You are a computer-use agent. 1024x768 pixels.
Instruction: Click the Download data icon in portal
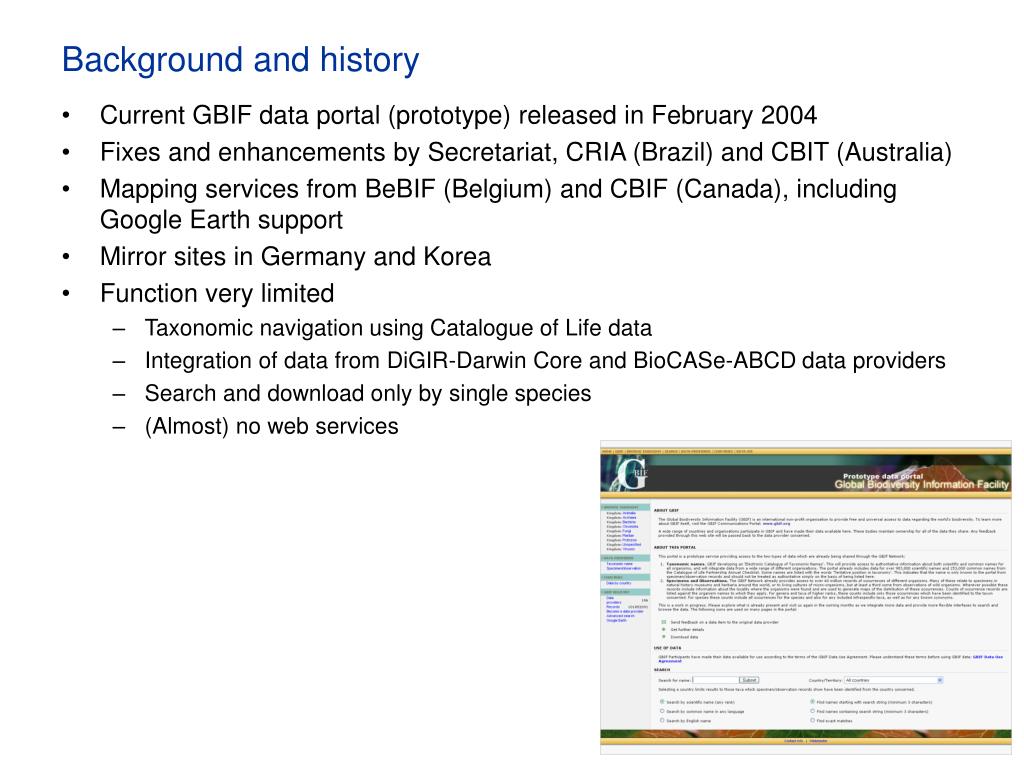point(664,637)
